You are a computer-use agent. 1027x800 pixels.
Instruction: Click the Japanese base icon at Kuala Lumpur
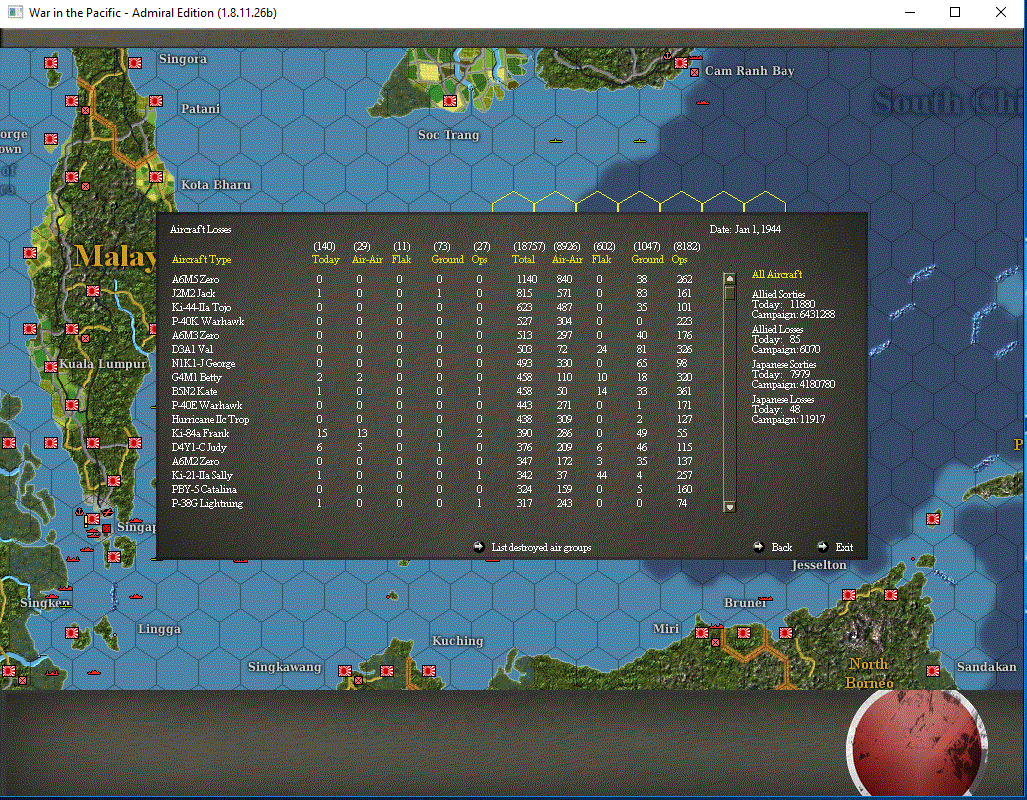coord(51,367)
